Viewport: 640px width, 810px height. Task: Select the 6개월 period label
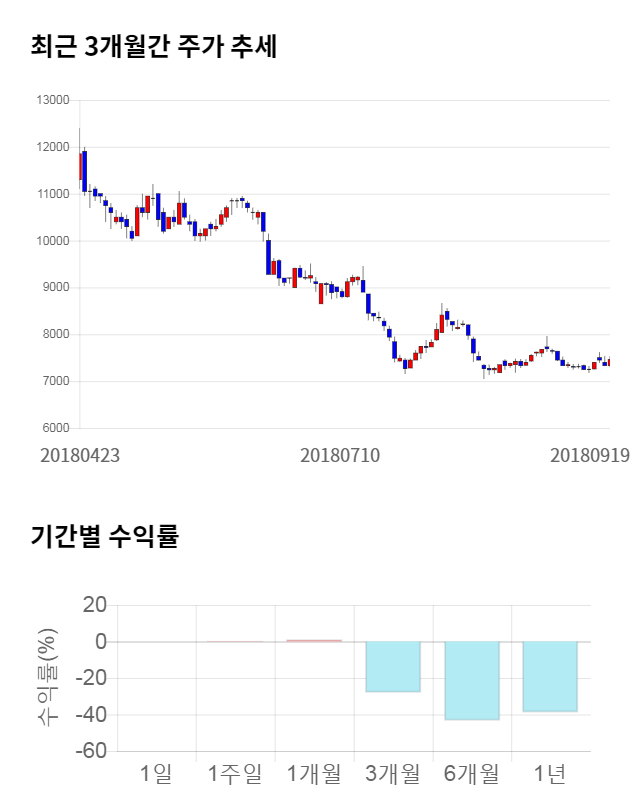pyautogui.click(x=472, y=773)
